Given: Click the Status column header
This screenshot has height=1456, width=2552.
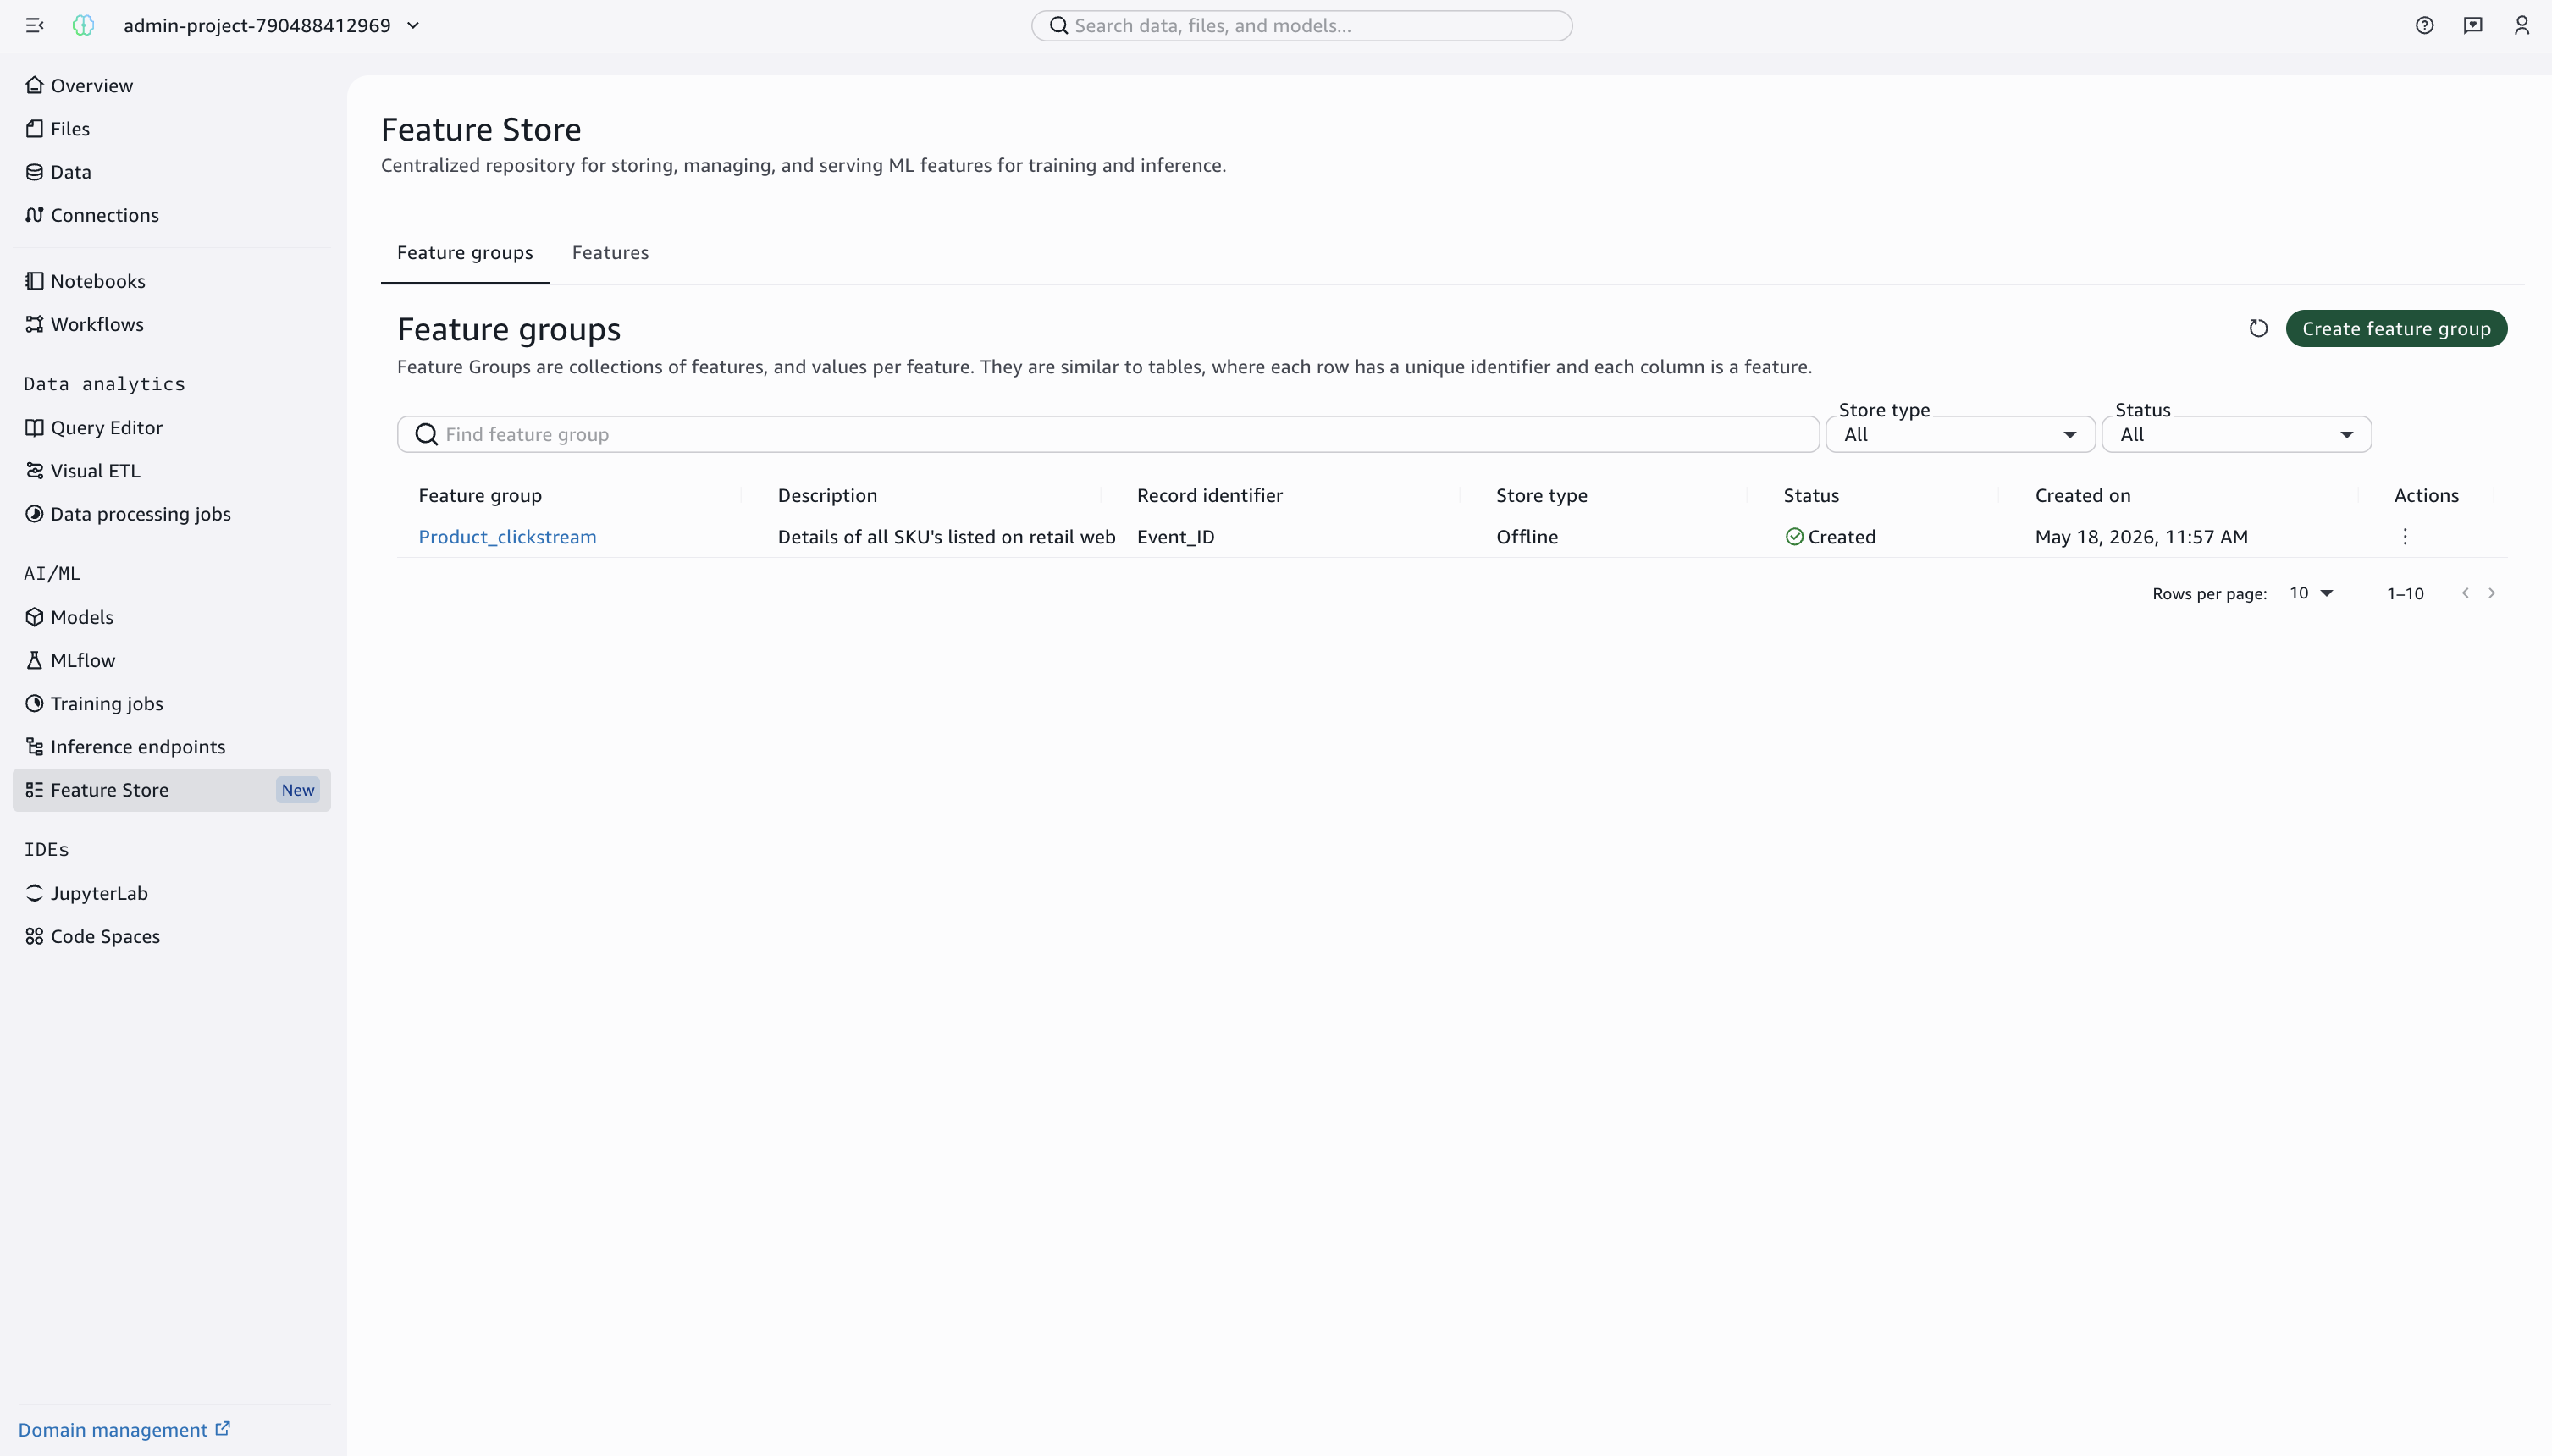Looking at the screenshot, I should tap(1811, 496).
